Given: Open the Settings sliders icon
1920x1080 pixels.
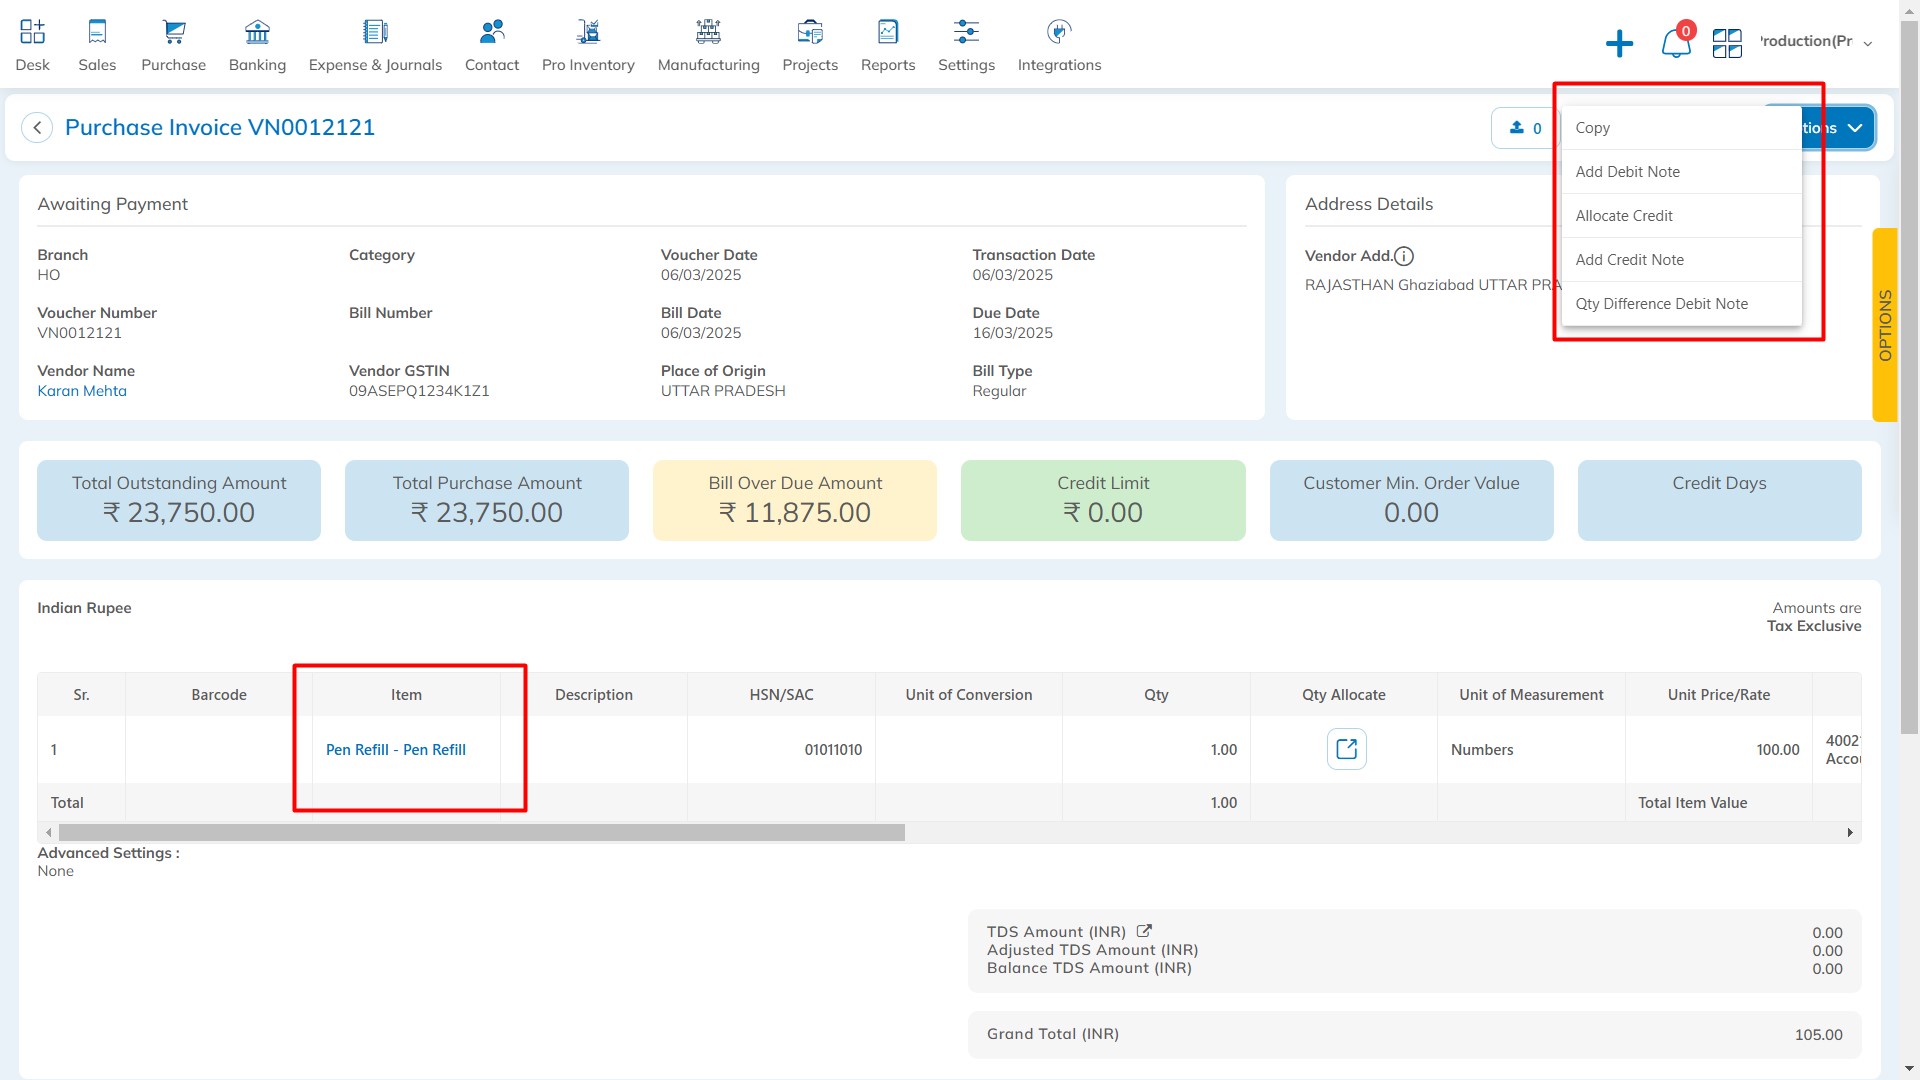Looking at the screenshot, I should pos(966,32).
